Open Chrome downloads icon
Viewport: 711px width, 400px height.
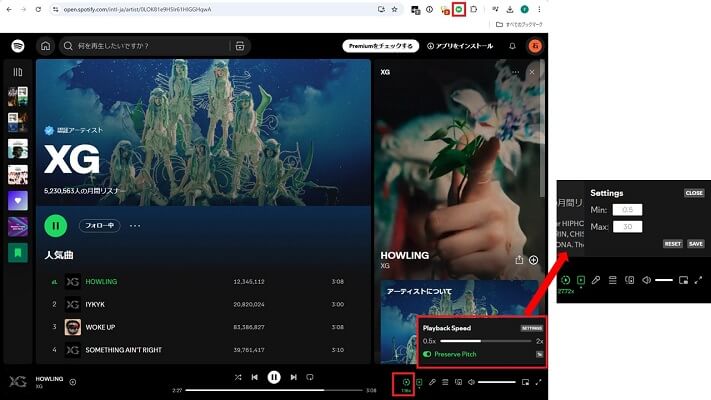[510, 9]
